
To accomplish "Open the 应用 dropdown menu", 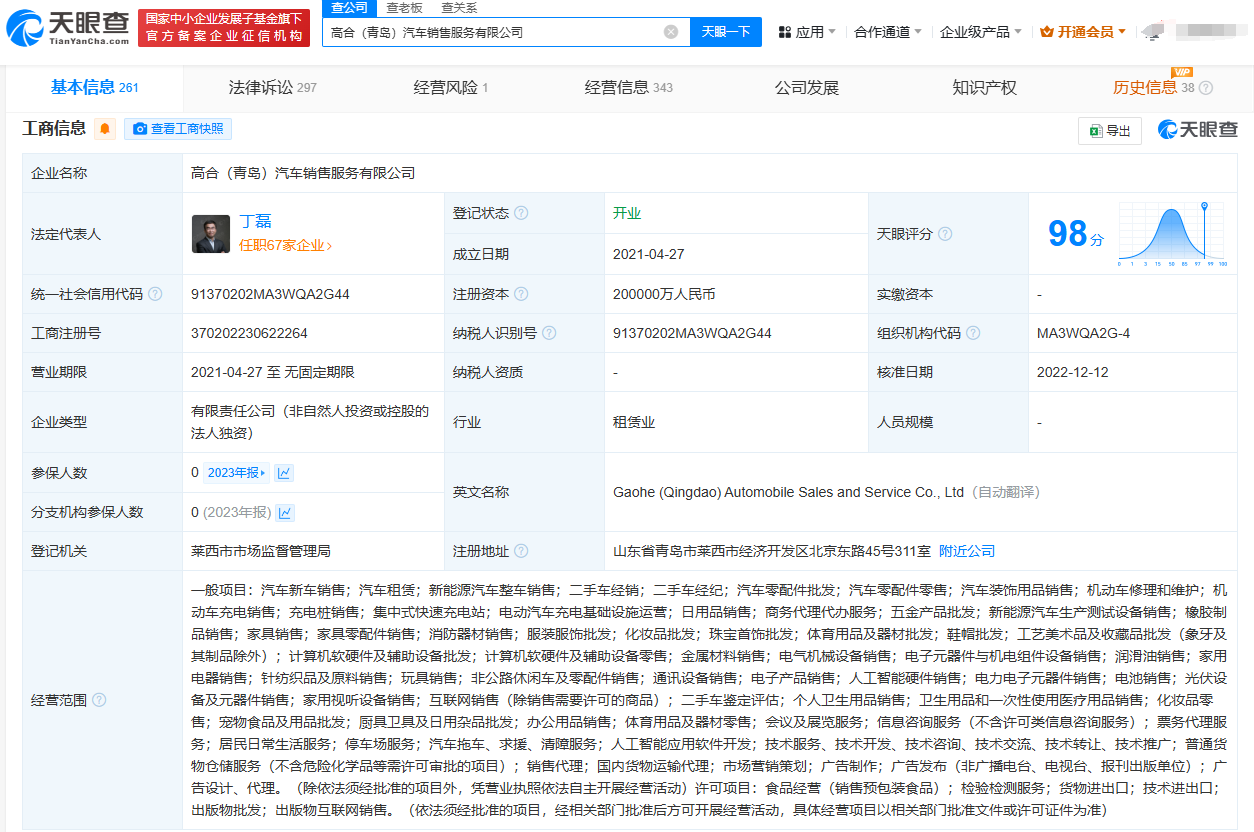I will [807, 32].
